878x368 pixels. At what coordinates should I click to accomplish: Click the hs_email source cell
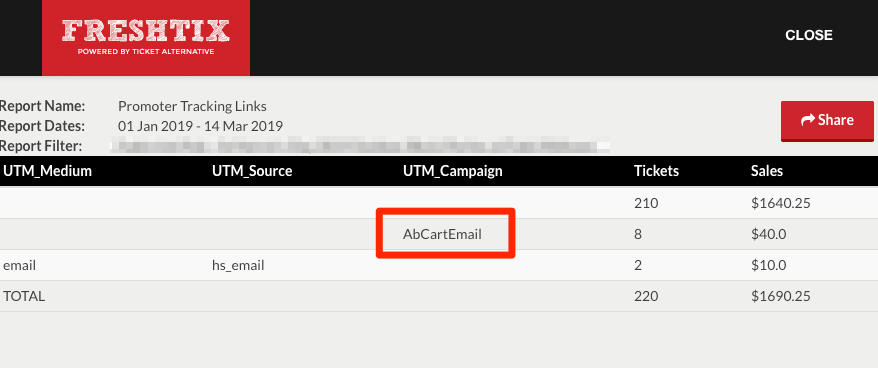pyautogui.click(x=238, y=265)
